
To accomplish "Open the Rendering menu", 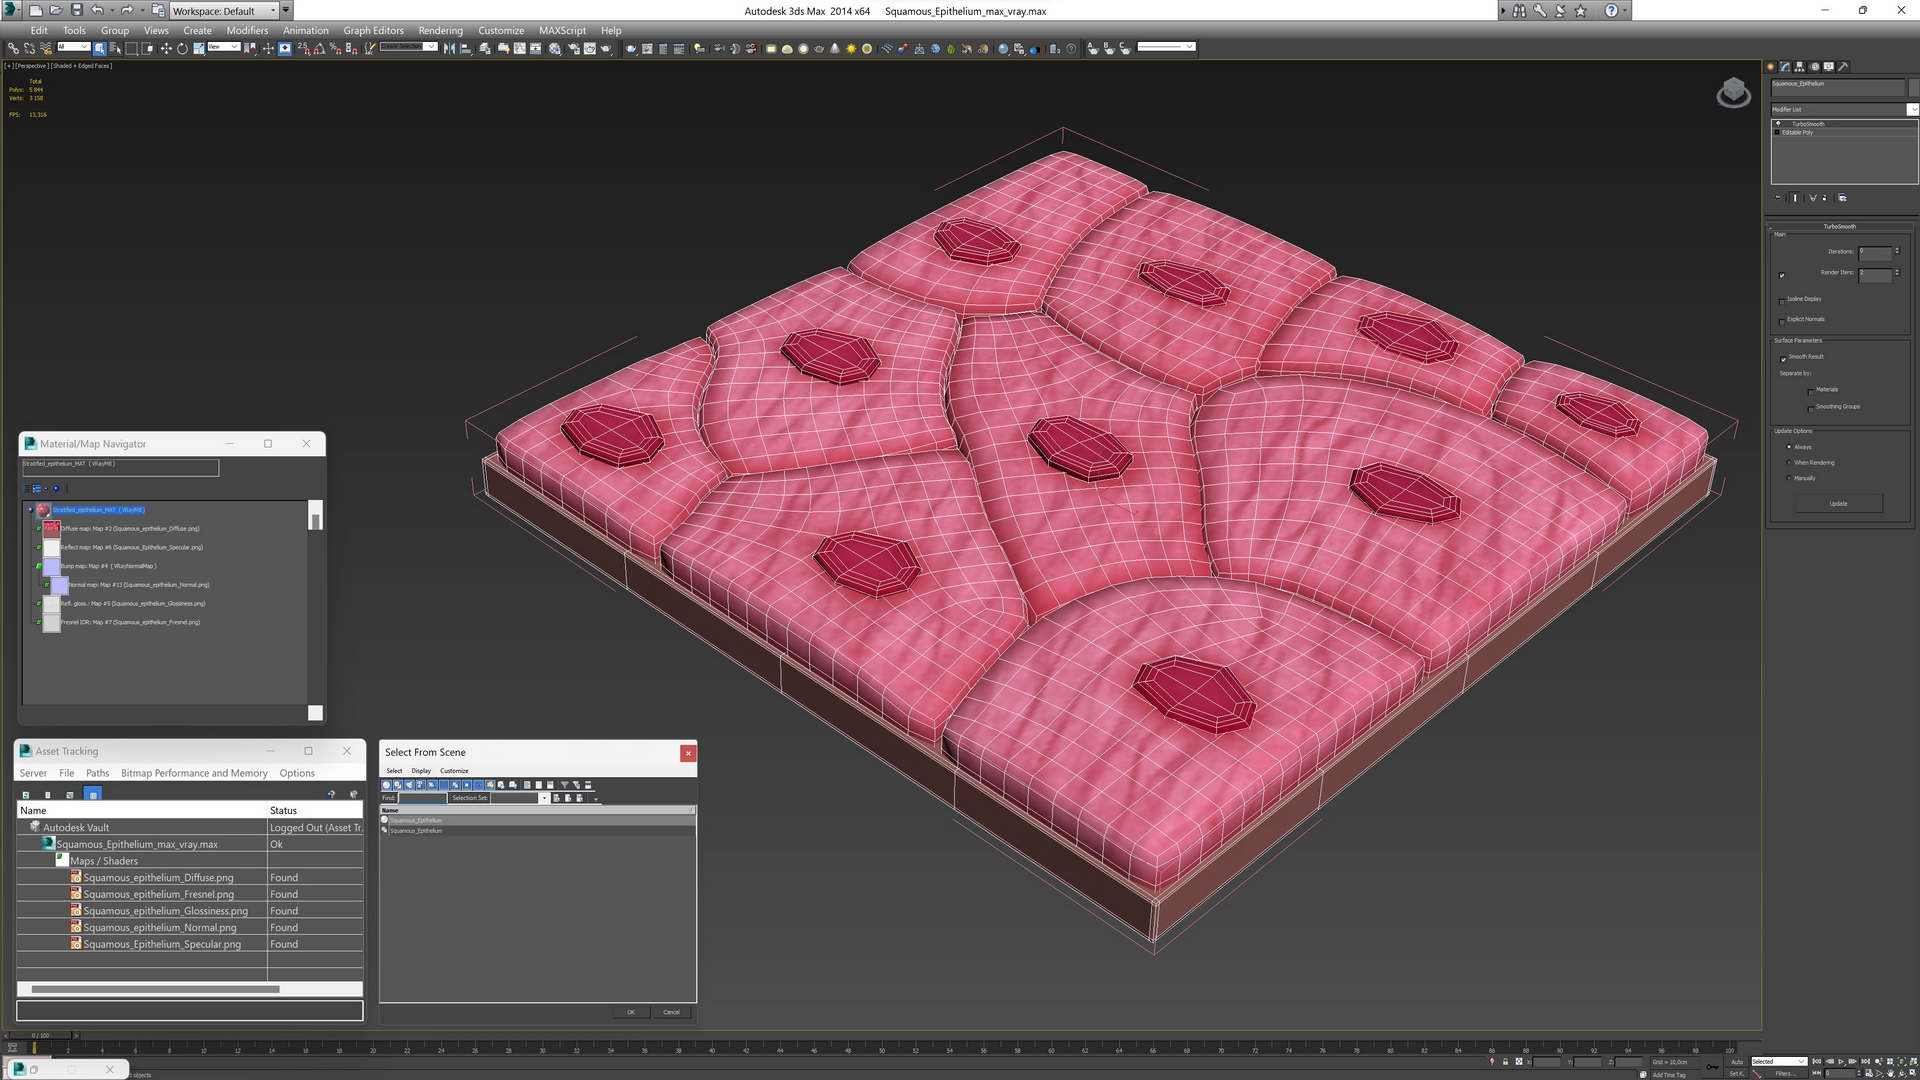I will 440,30.
